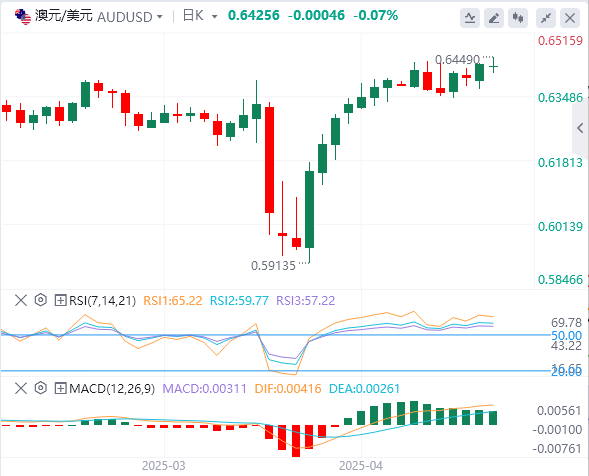Click the RSI 43.22 scale label
This screenshot has width=589, height=476.
(x=566, y=346)
